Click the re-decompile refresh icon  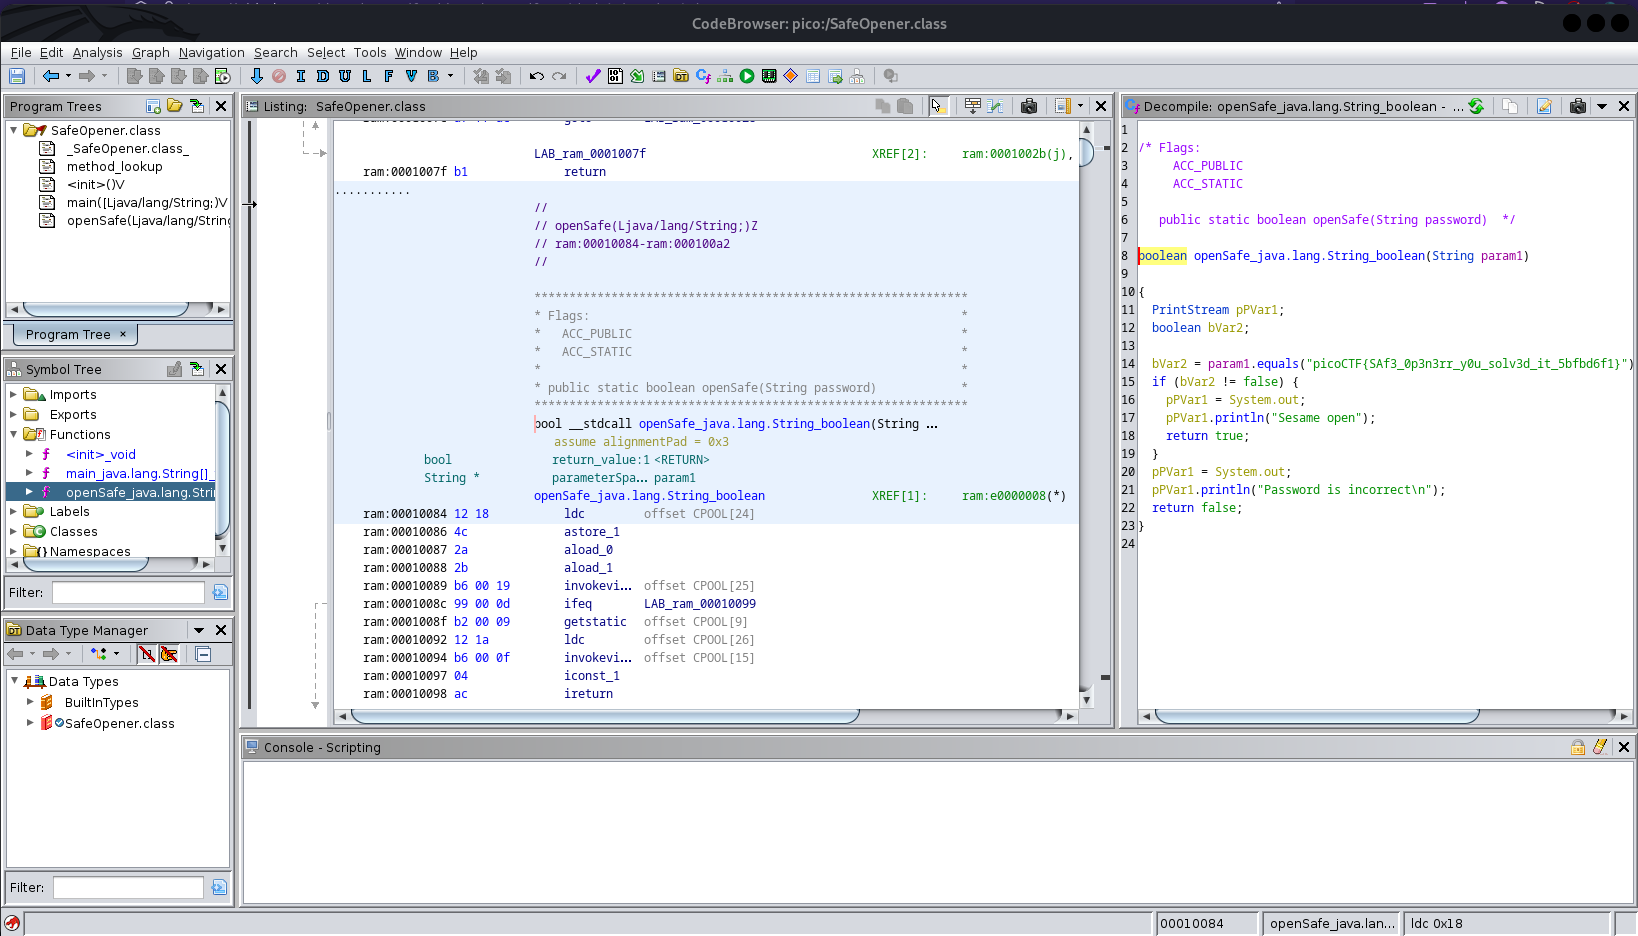click(1476, 106)
